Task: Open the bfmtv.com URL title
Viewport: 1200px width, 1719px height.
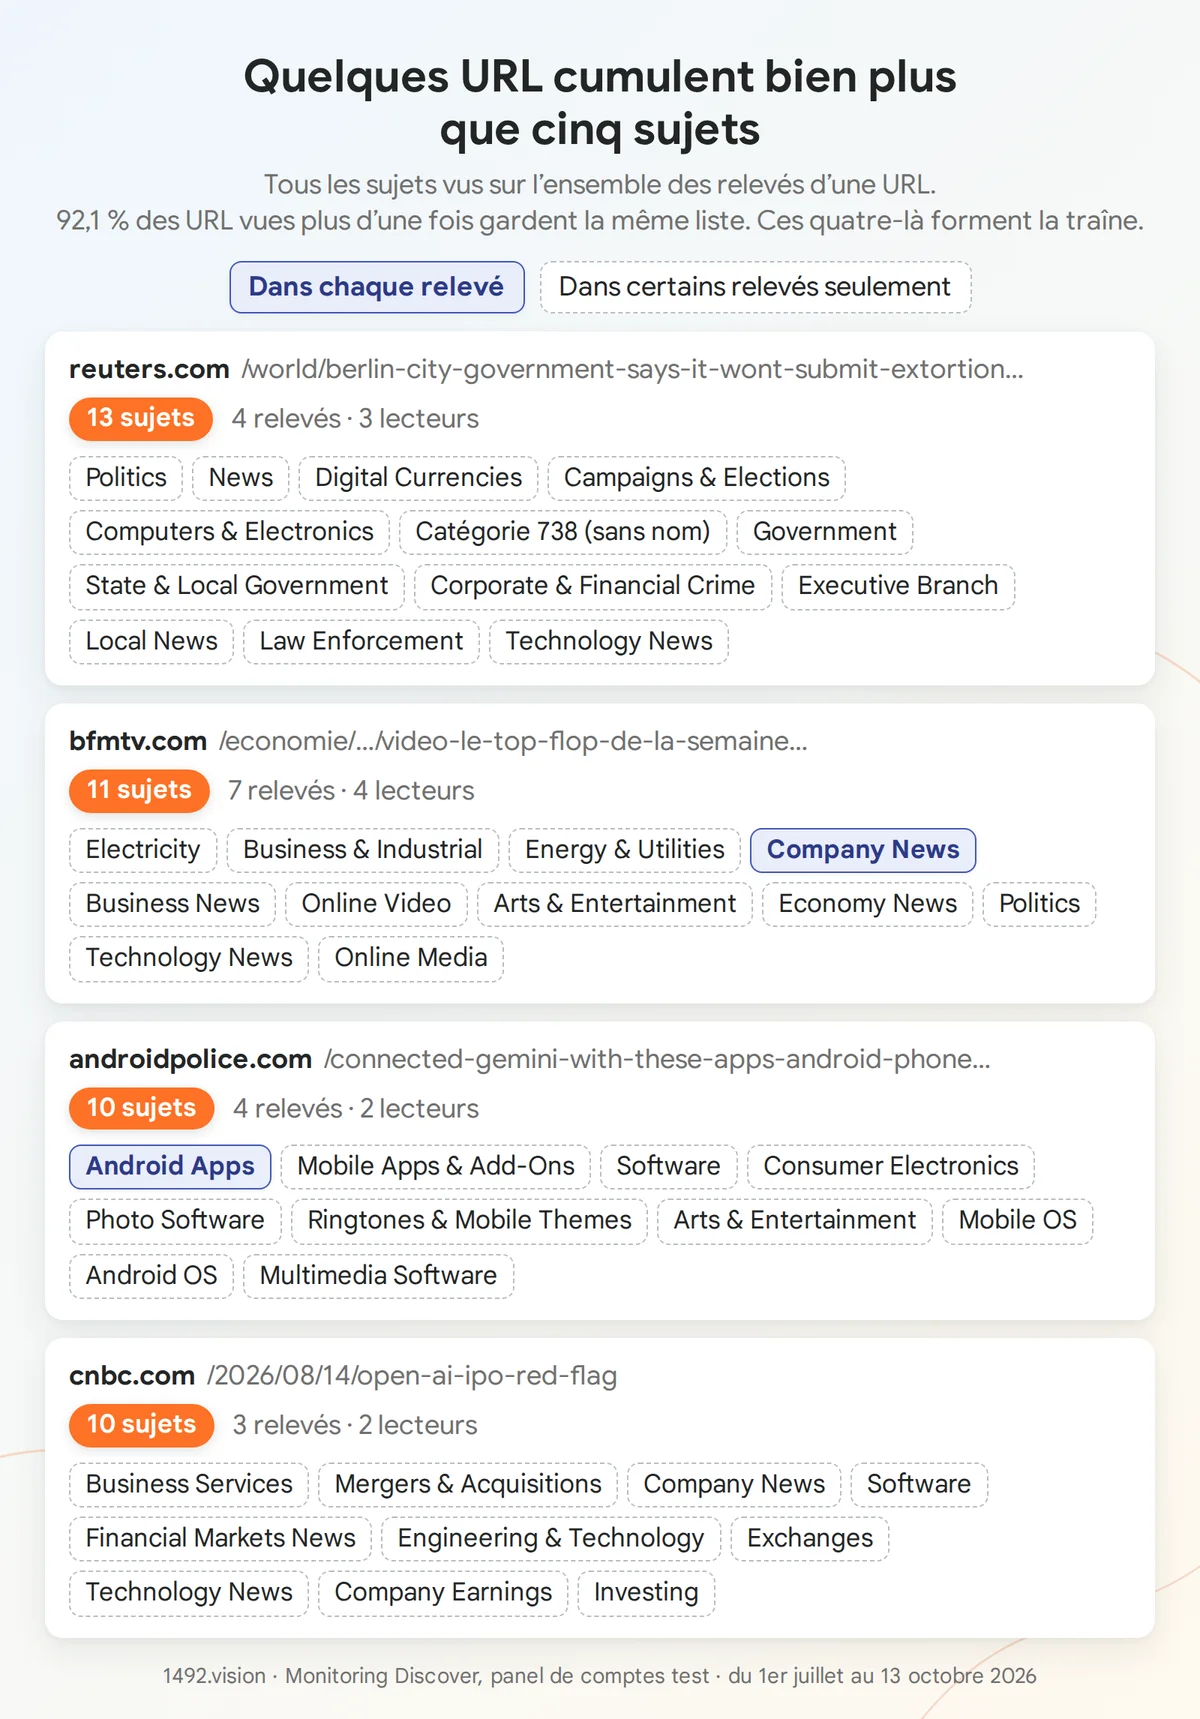Action: point(438,741)
